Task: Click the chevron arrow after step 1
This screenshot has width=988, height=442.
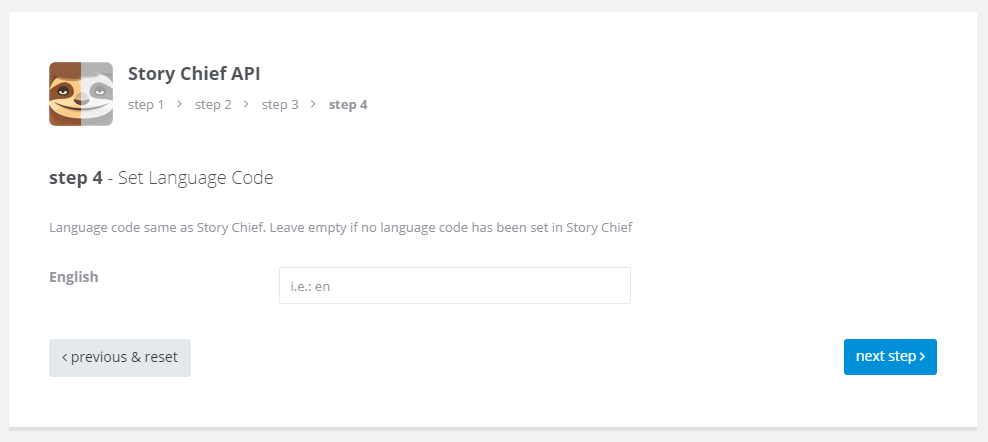Action: pyautogui.click(x=180, y=104)
